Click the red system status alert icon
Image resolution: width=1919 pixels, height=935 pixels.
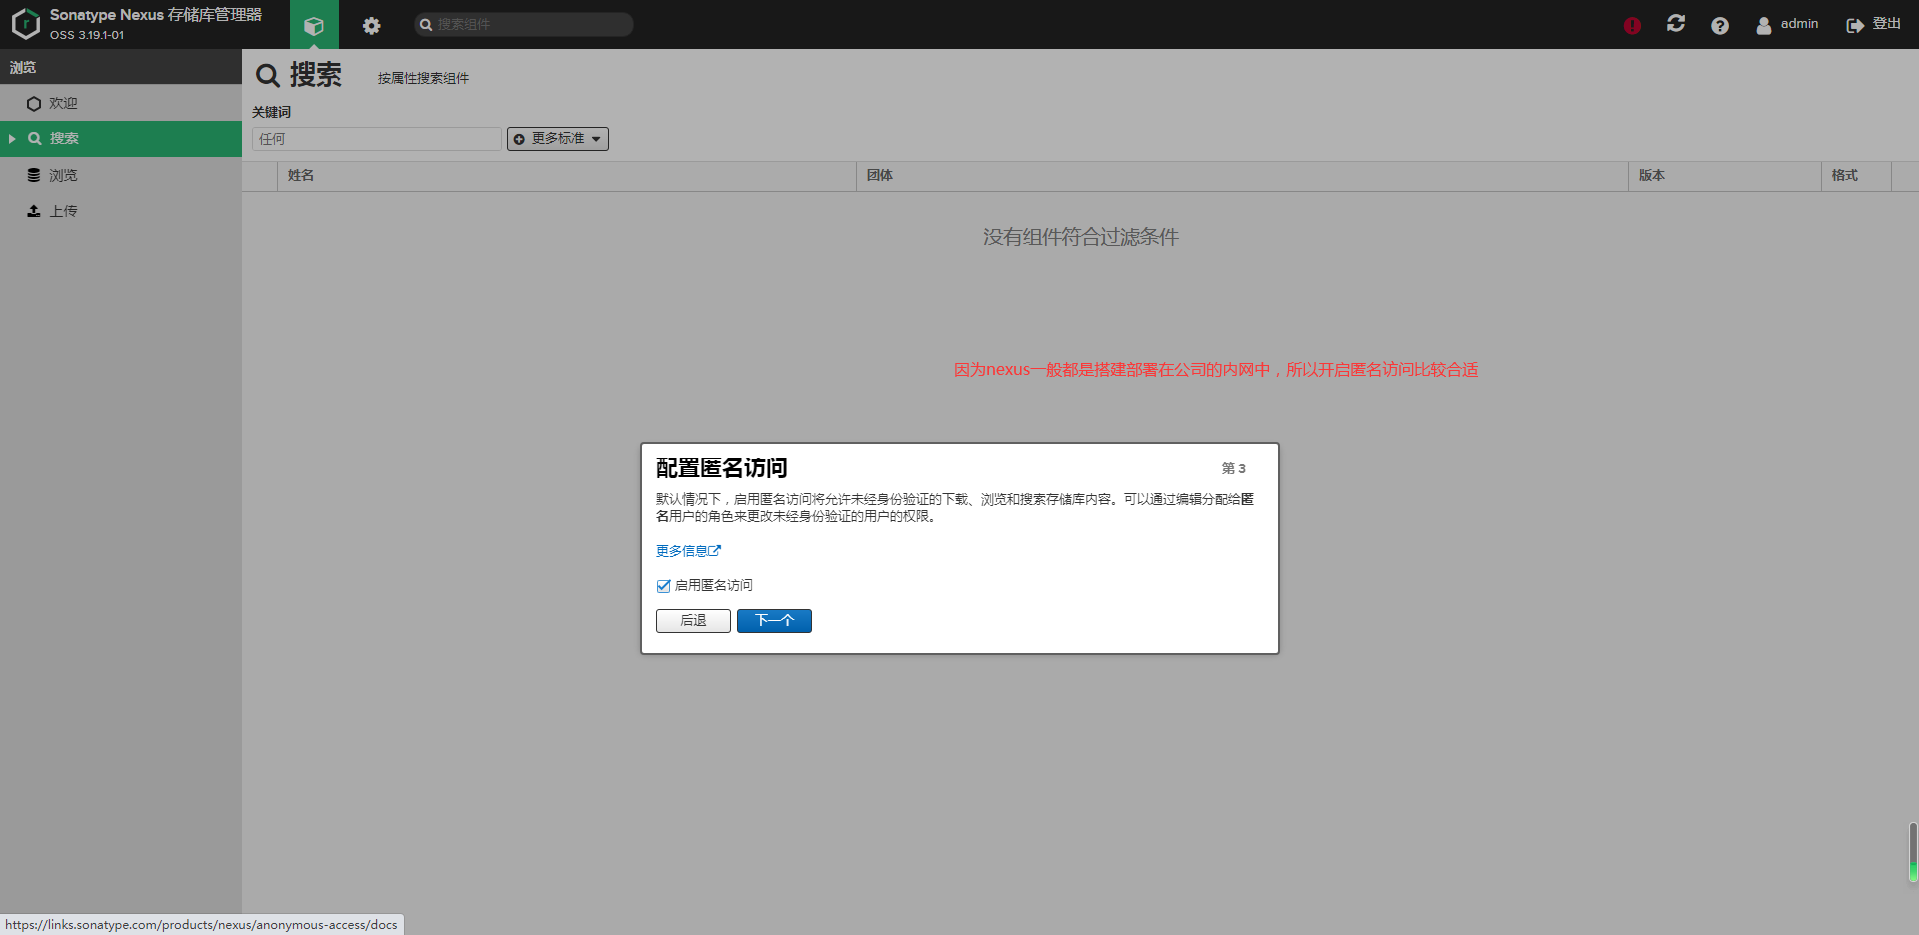point(1632,25)
